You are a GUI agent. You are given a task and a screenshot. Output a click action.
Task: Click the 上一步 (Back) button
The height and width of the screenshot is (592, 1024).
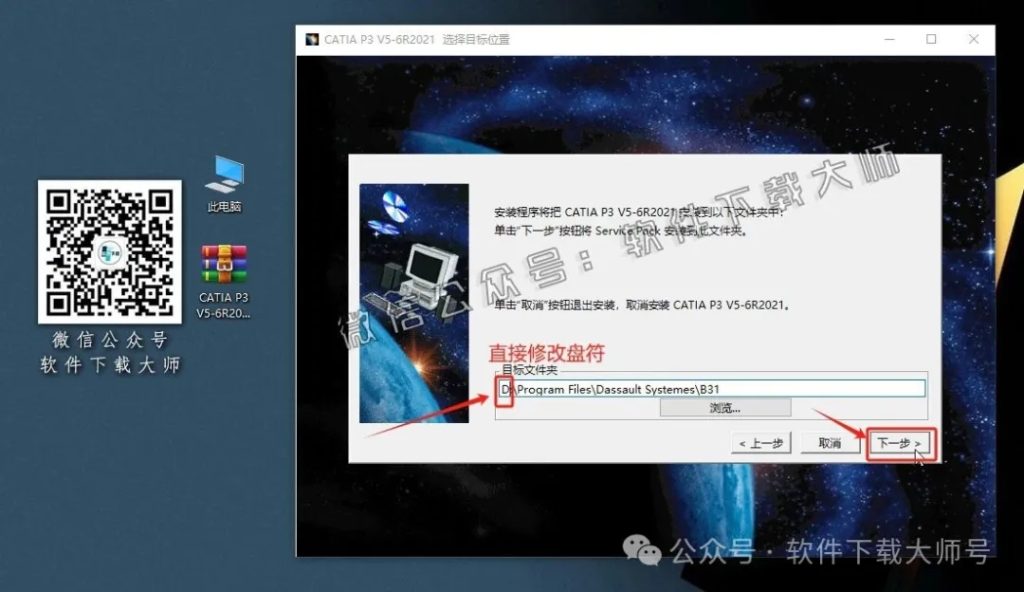pyautogui.click(x=760, y=442)
